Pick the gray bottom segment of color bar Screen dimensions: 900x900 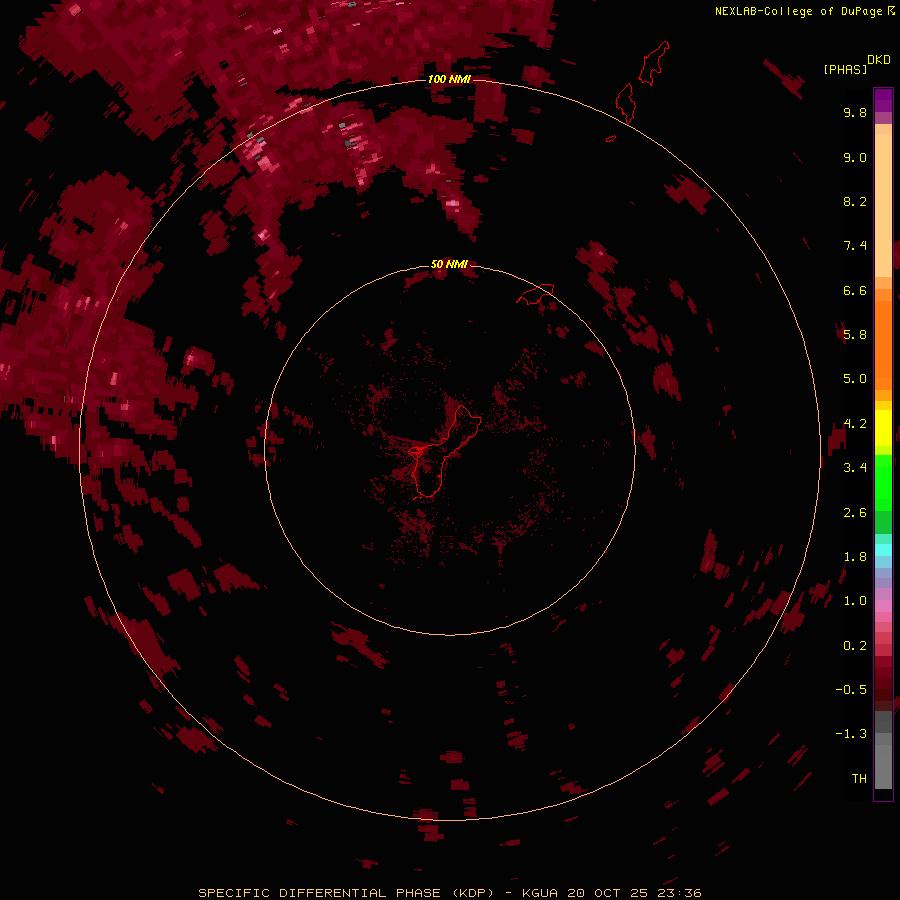883,763
